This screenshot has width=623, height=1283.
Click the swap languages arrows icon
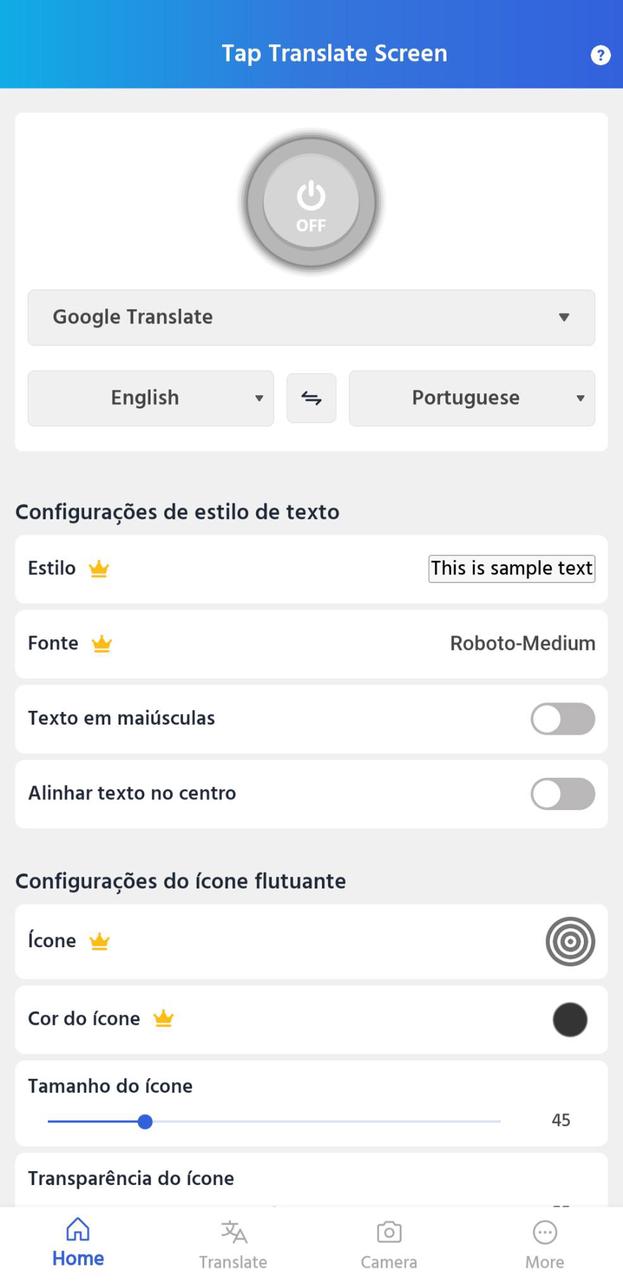(x=311, y=397)
